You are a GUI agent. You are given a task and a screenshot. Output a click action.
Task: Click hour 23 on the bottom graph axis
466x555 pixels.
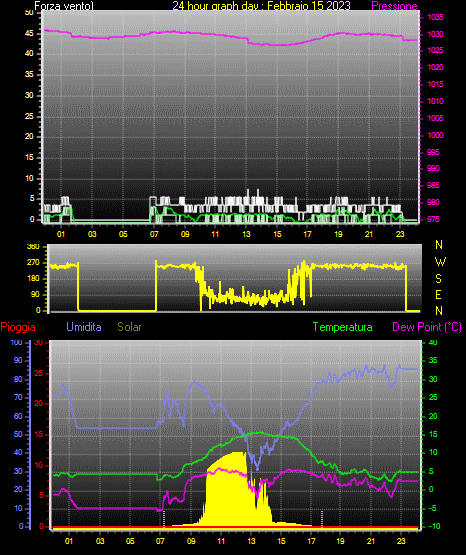pos(401,541)
